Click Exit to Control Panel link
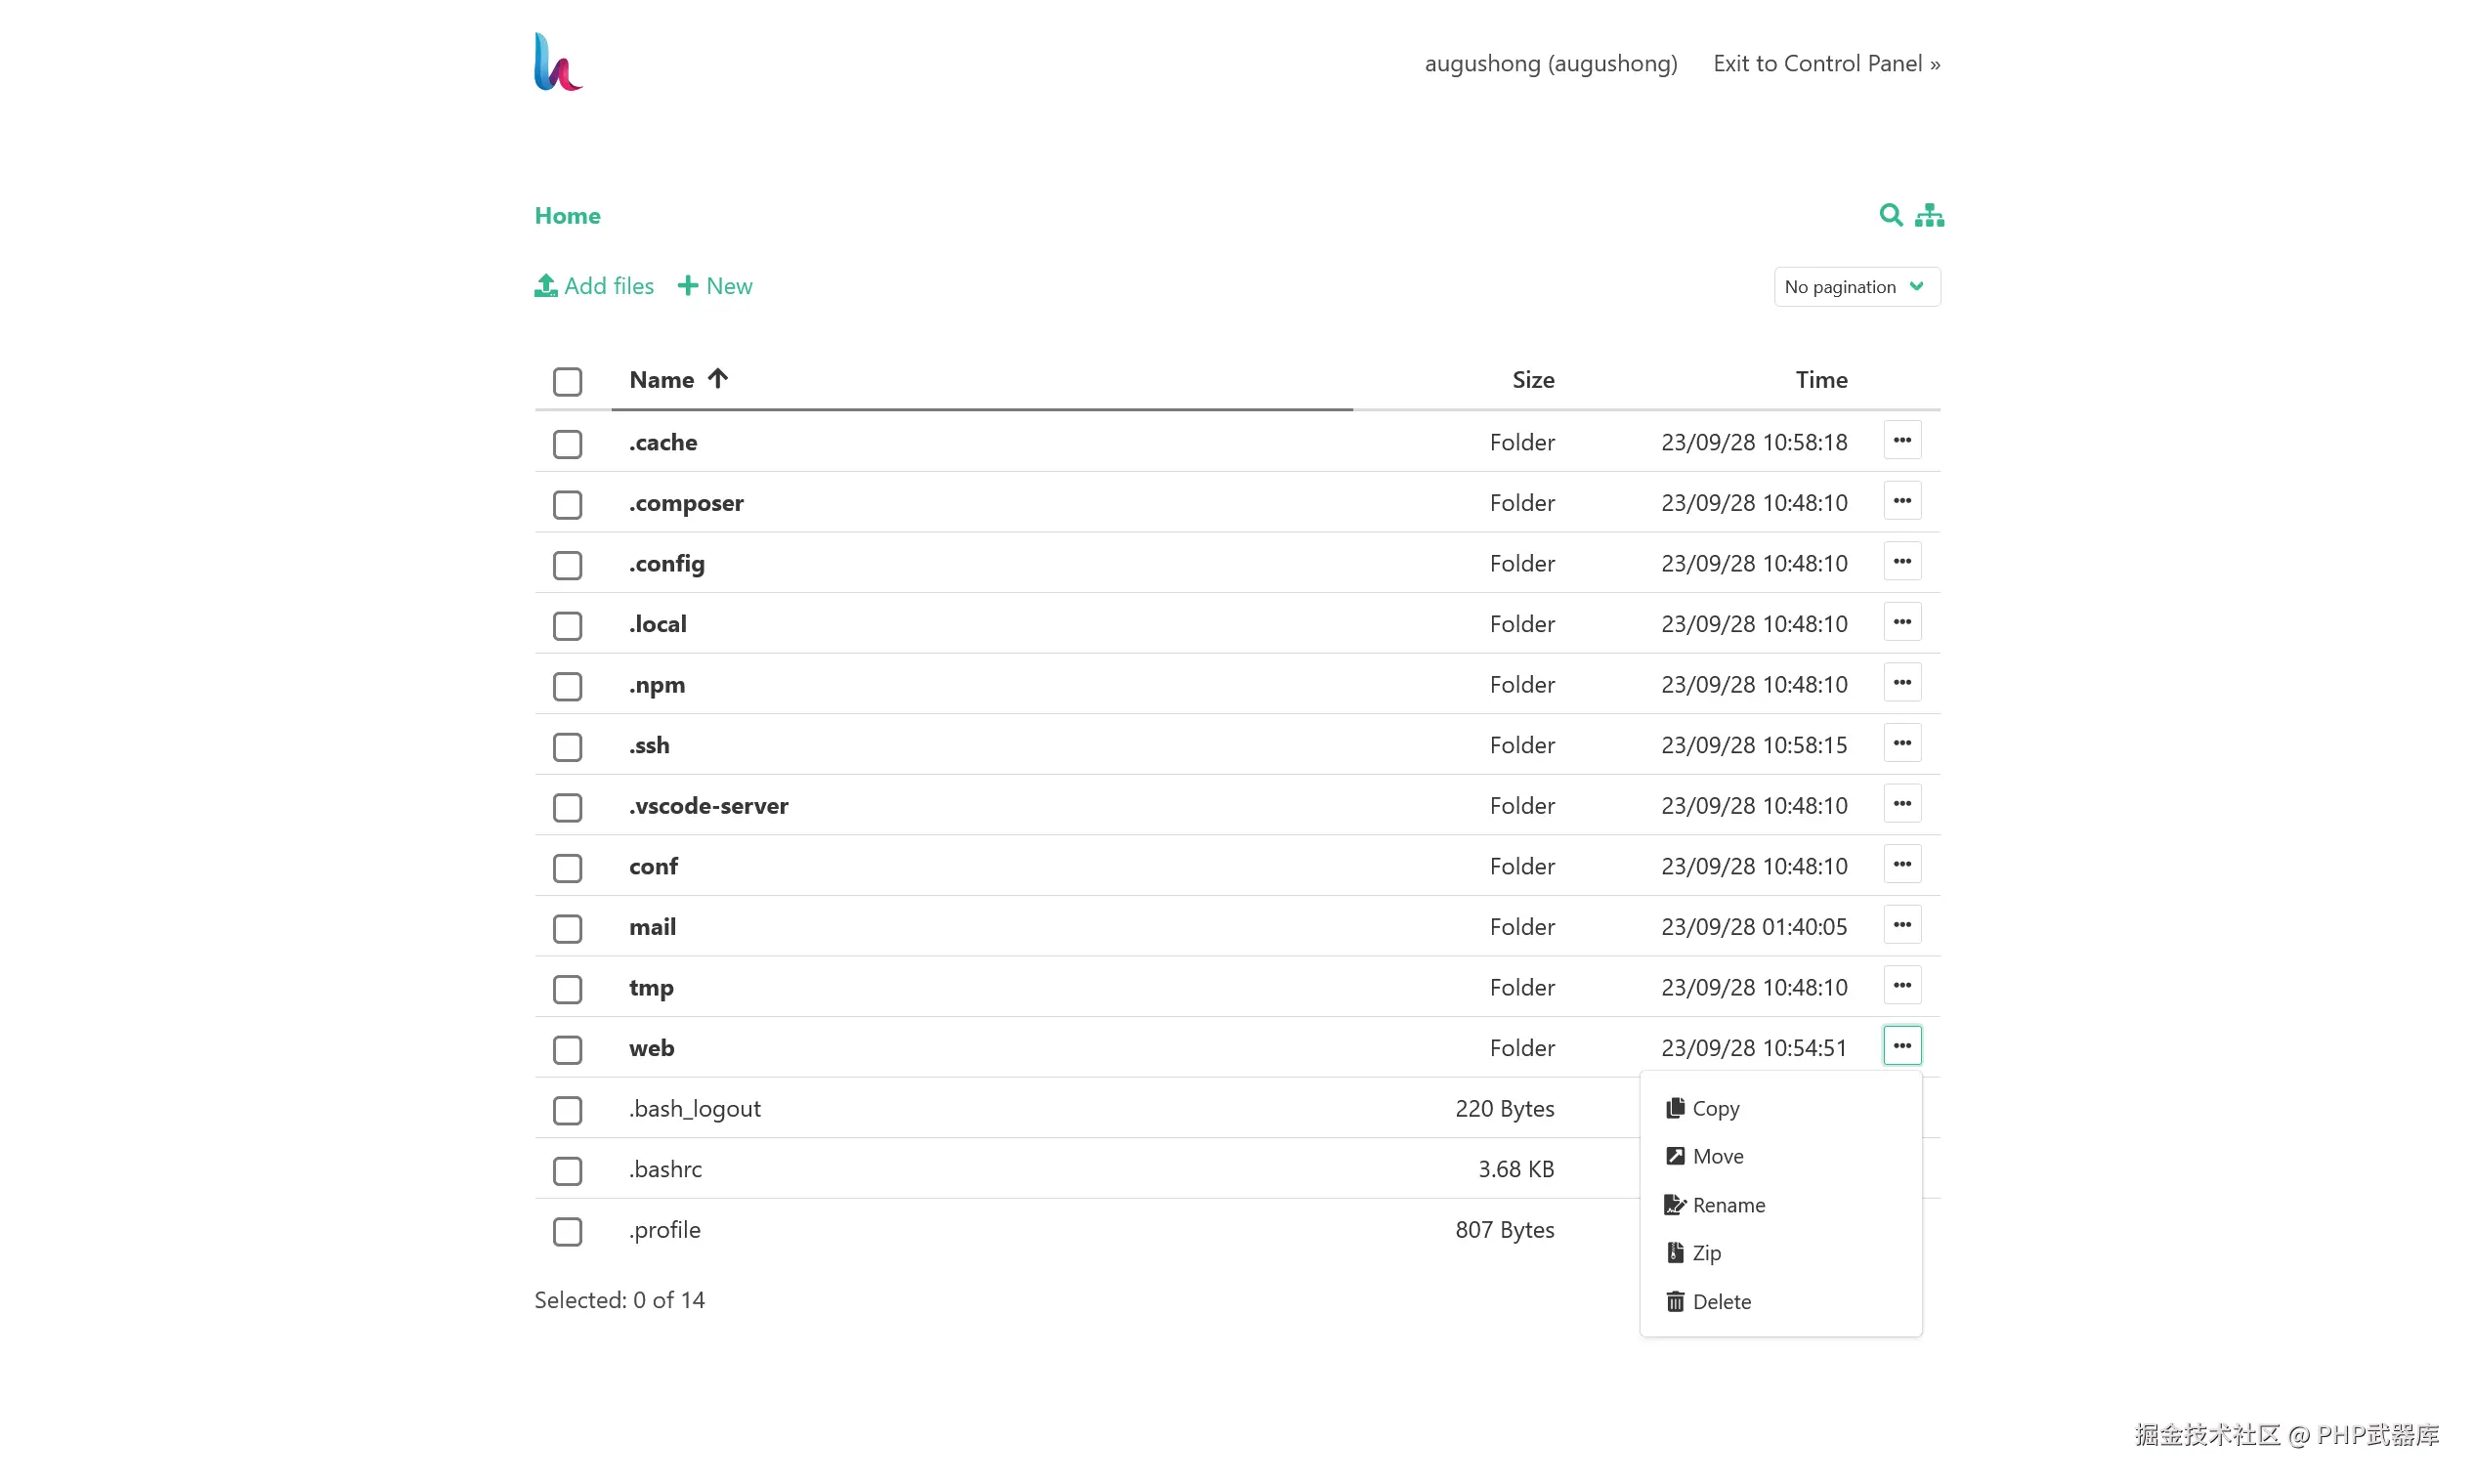 point(1825,64)
